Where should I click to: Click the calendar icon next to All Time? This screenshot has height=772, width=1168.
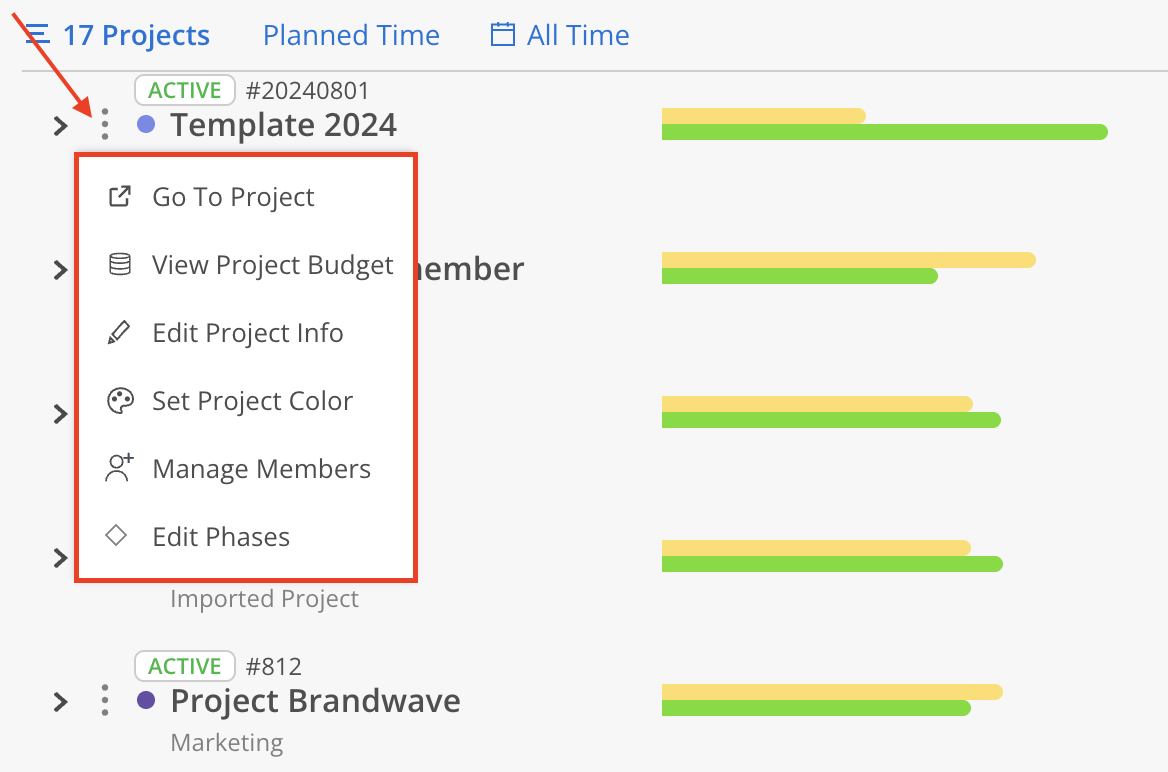point(502,36)
